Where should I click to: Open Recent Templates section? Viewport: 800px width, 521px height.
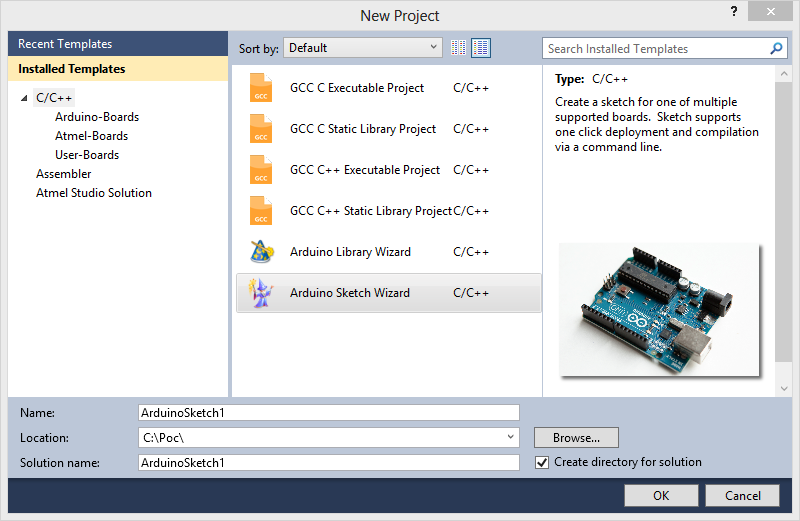click(118, 44)
